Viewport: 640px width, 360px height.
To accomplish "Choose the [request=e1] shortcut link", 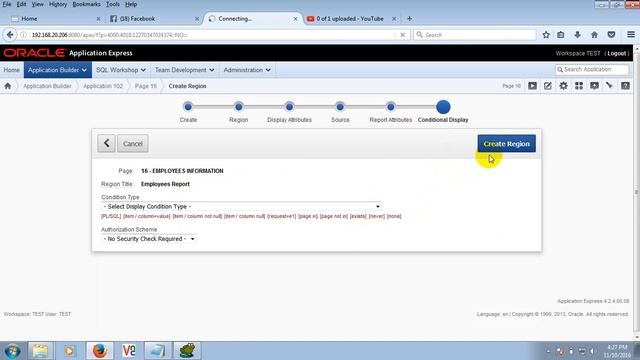I will tap(282, 216).
